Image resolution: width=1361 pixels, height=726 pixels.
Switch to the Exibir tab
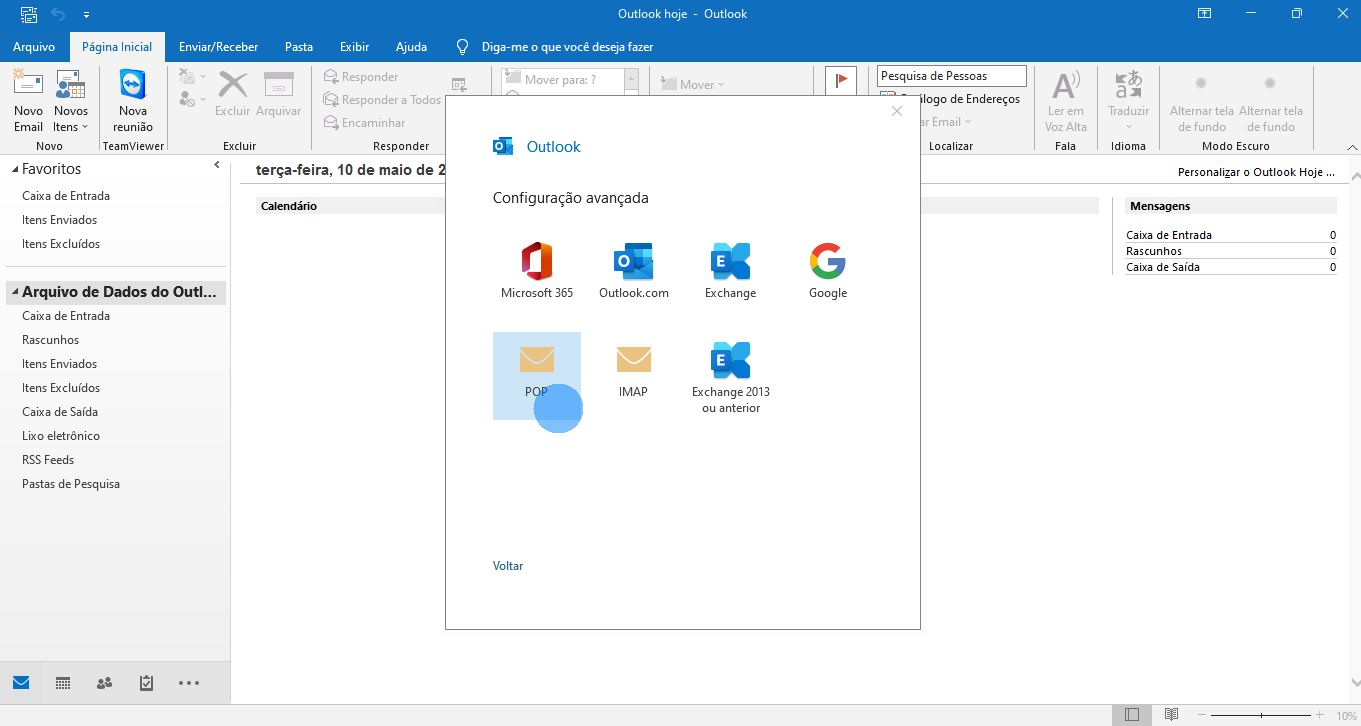(x=354, y=47)
